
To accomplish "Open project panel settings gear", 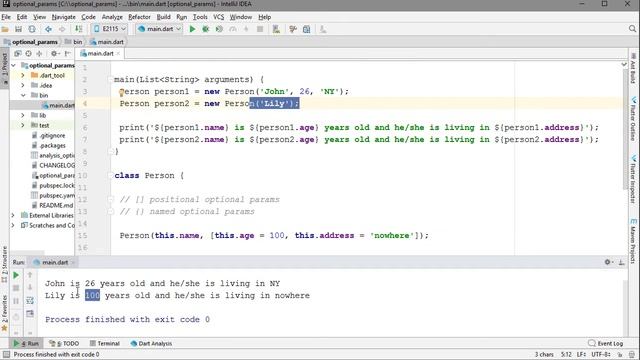I will pos(54,53).
